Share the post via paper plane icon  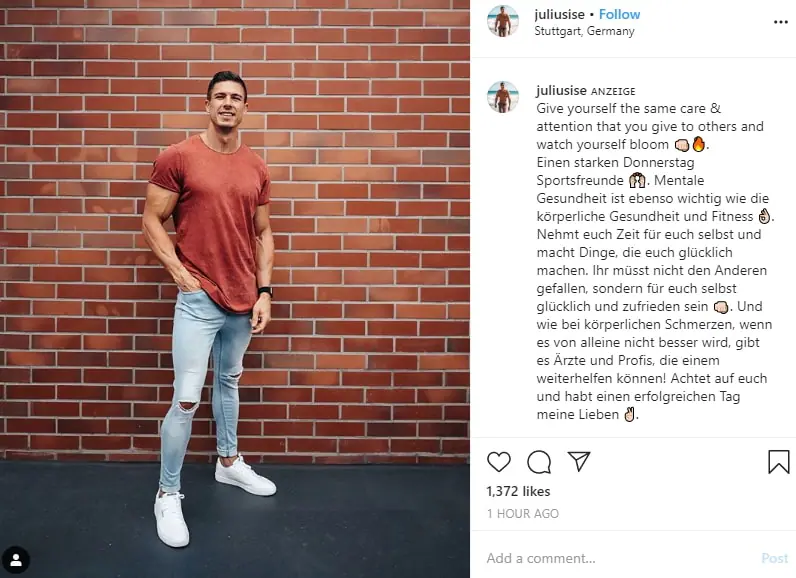coord(579,461)
